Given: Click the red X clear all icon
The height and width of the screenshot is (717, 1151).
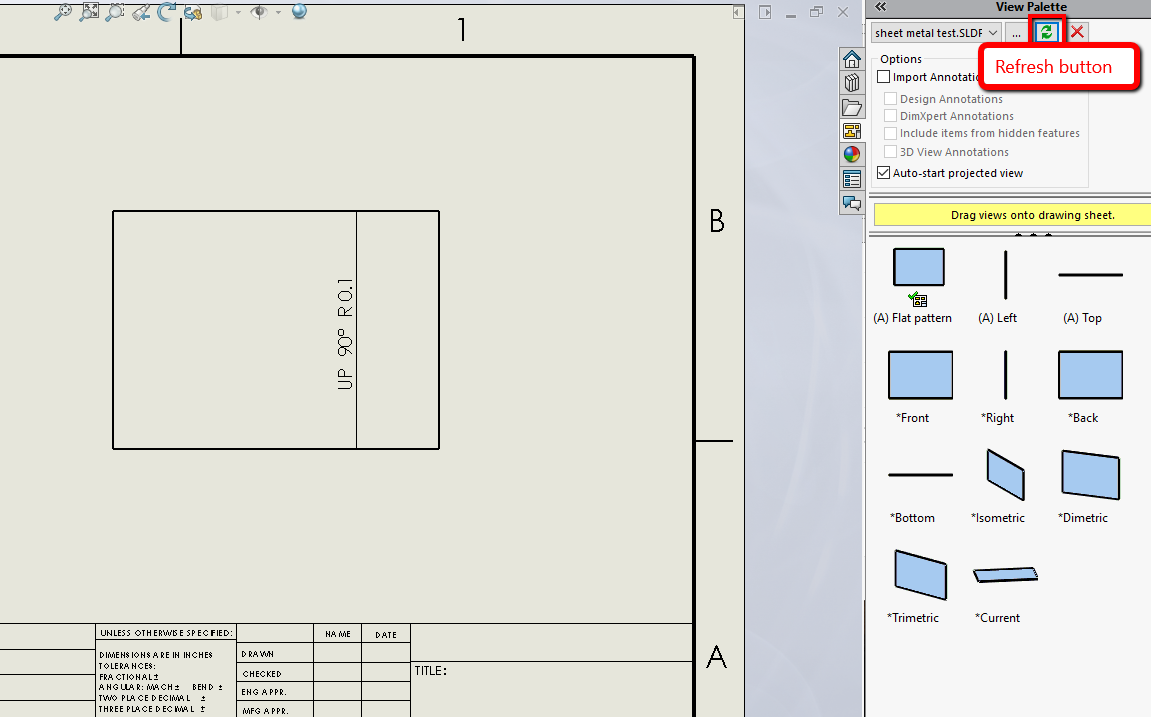Looking at the screenshot, I should pos(1077,32).
